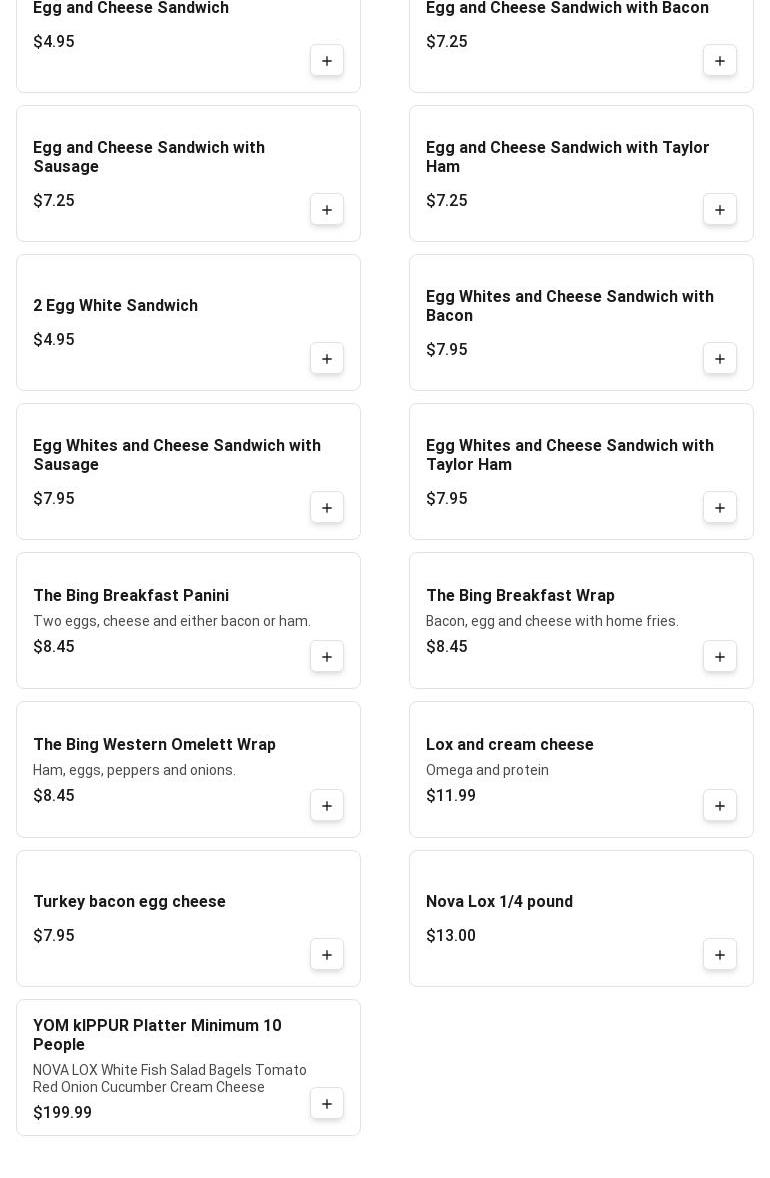Image resolution: width=770 pixels, height=1178 pixels.
Task: Add Egg Whites and Cheese with Bacon
Action: (x=720, y=359)
